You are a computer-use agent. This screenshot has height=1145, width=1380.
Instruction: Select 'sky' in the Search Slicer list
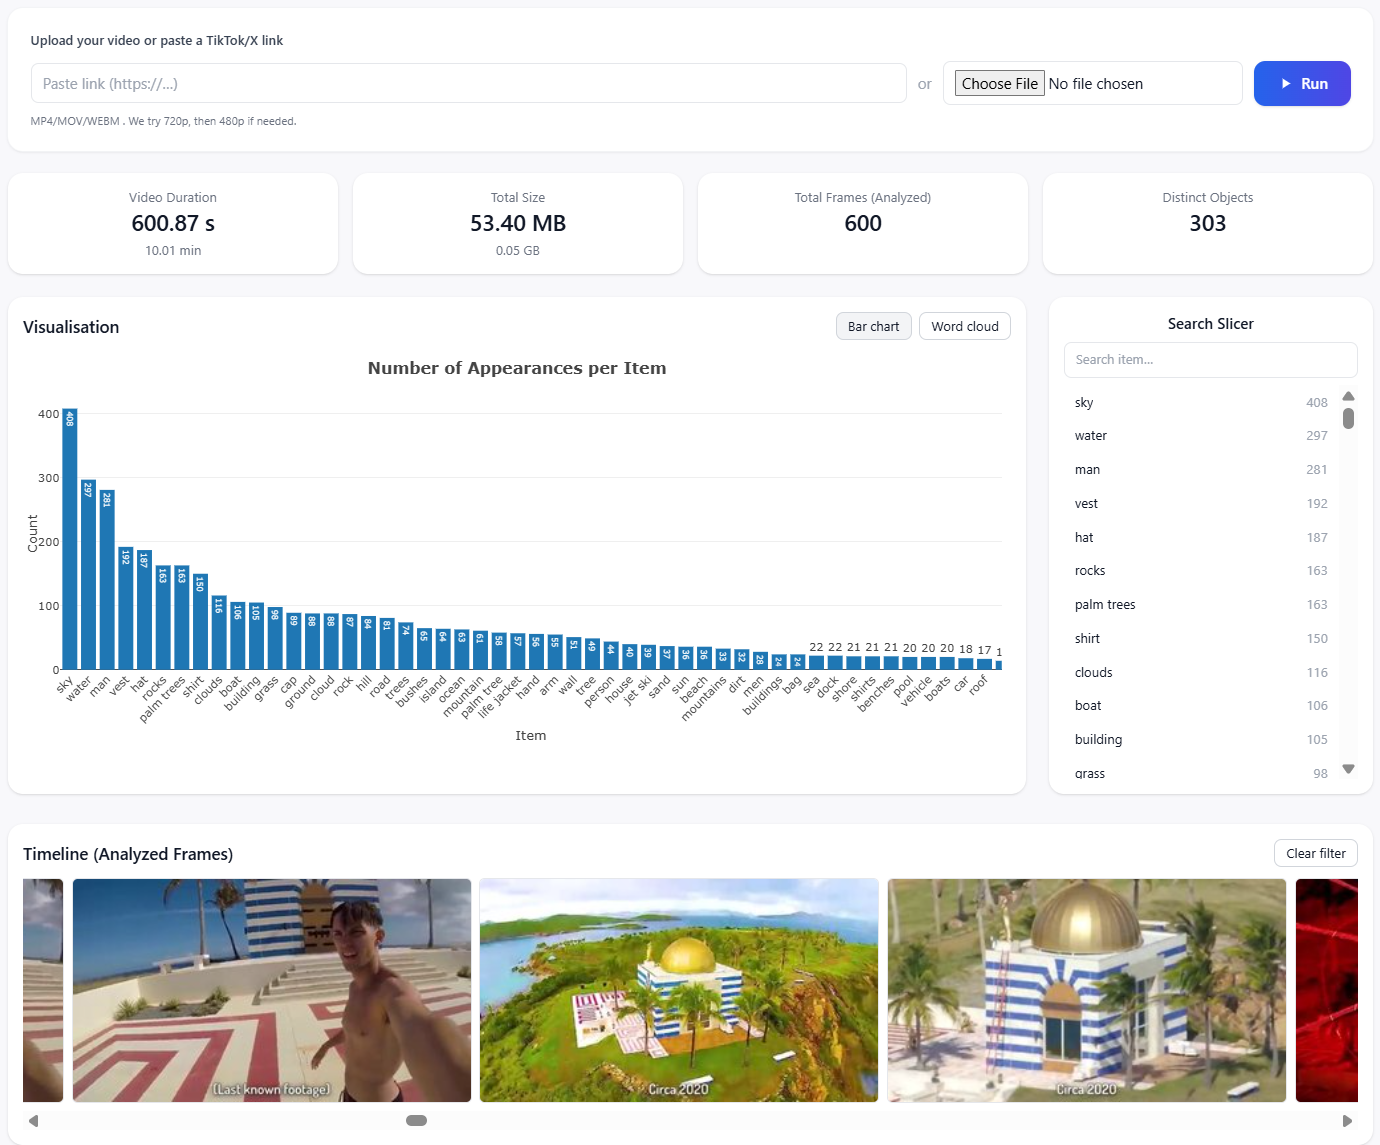coord(1084,403)
